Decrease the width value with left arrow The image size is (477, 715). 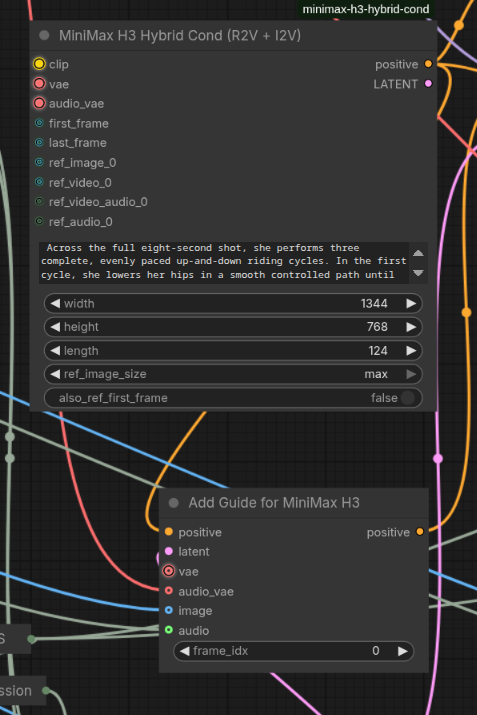55,303
